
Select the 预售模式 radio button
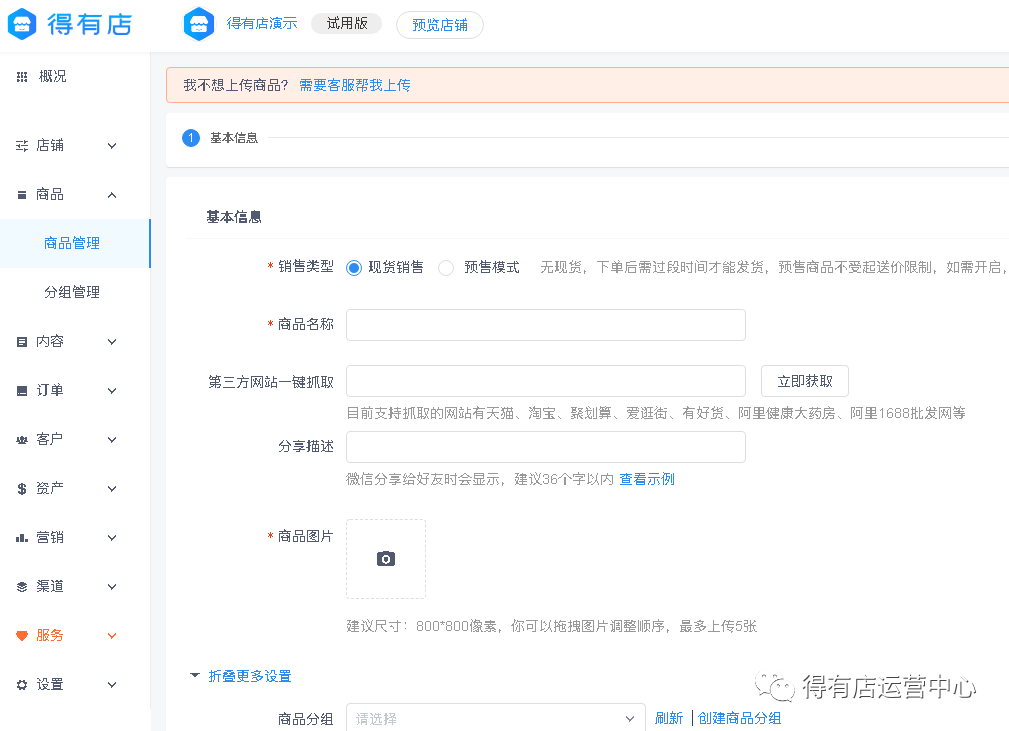(446, 268)
